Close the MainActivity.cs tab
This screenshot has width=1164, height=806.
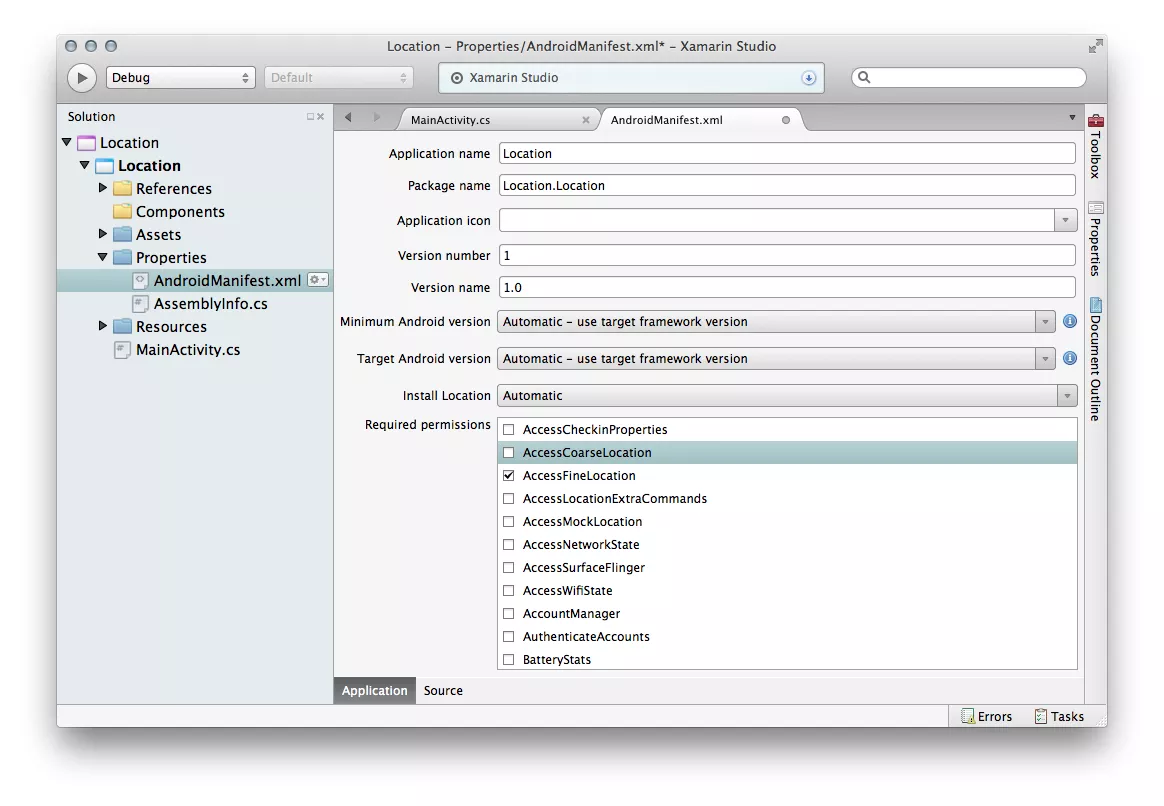point(586,119)
